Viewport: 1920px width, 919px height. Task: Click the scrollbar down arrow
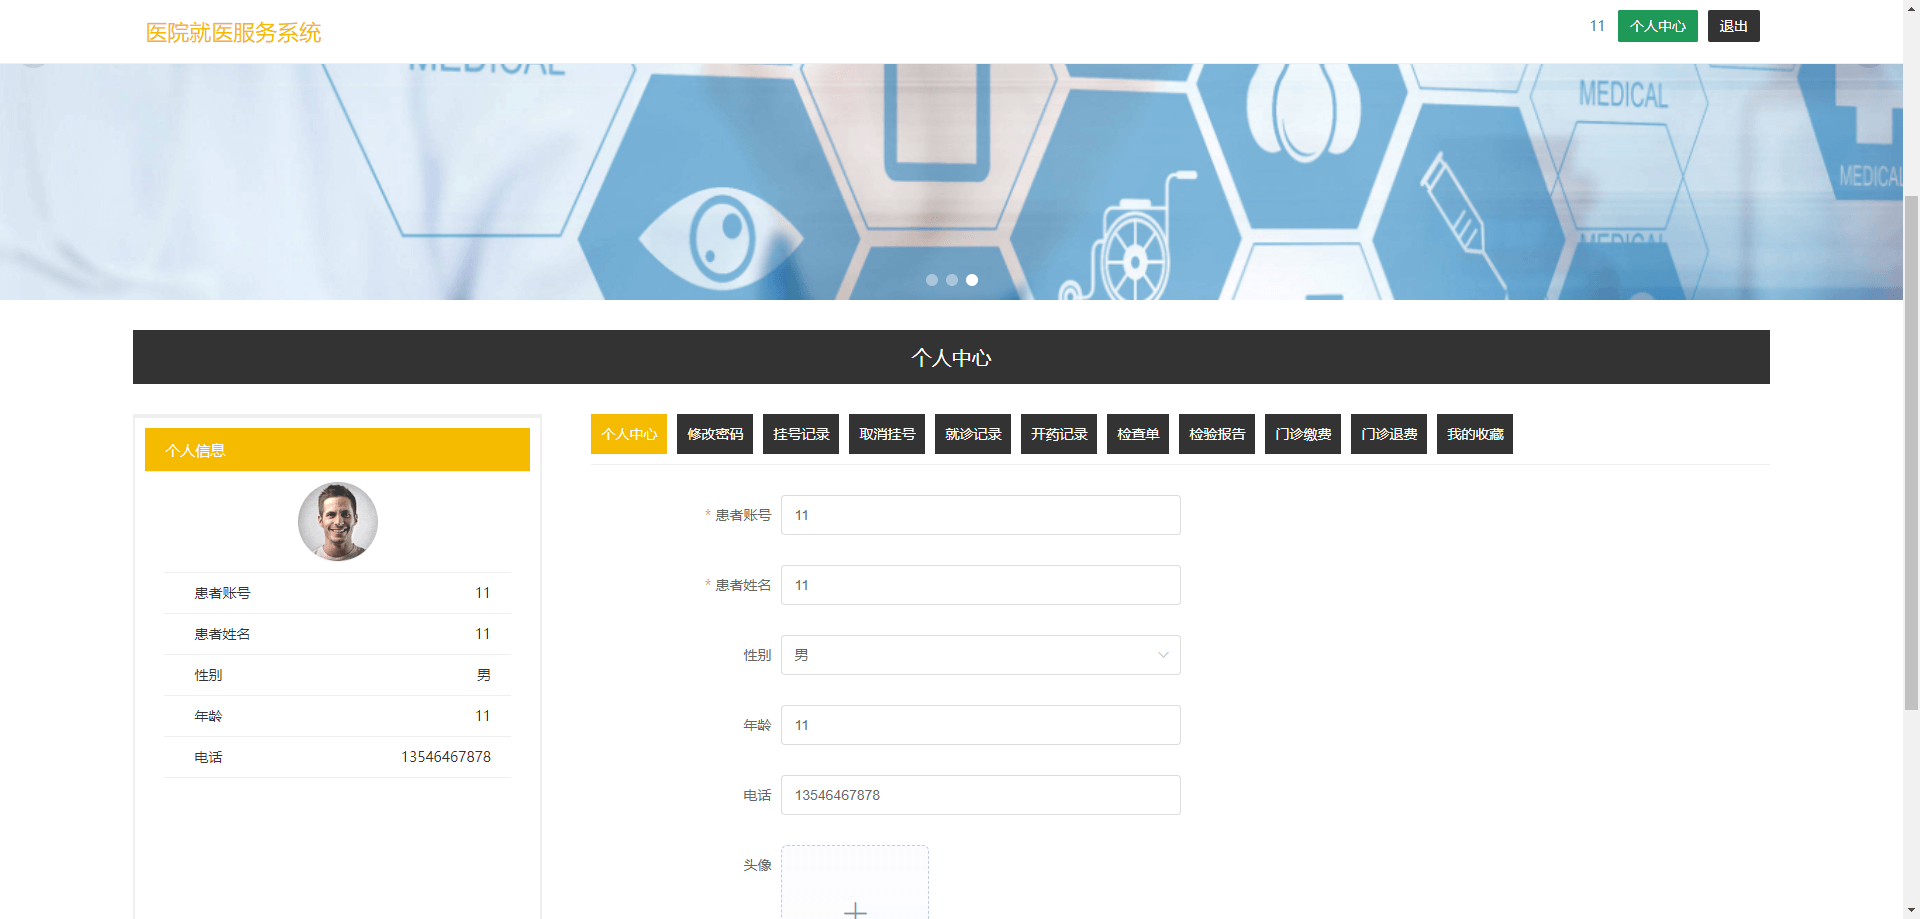tap(1911, 911)
